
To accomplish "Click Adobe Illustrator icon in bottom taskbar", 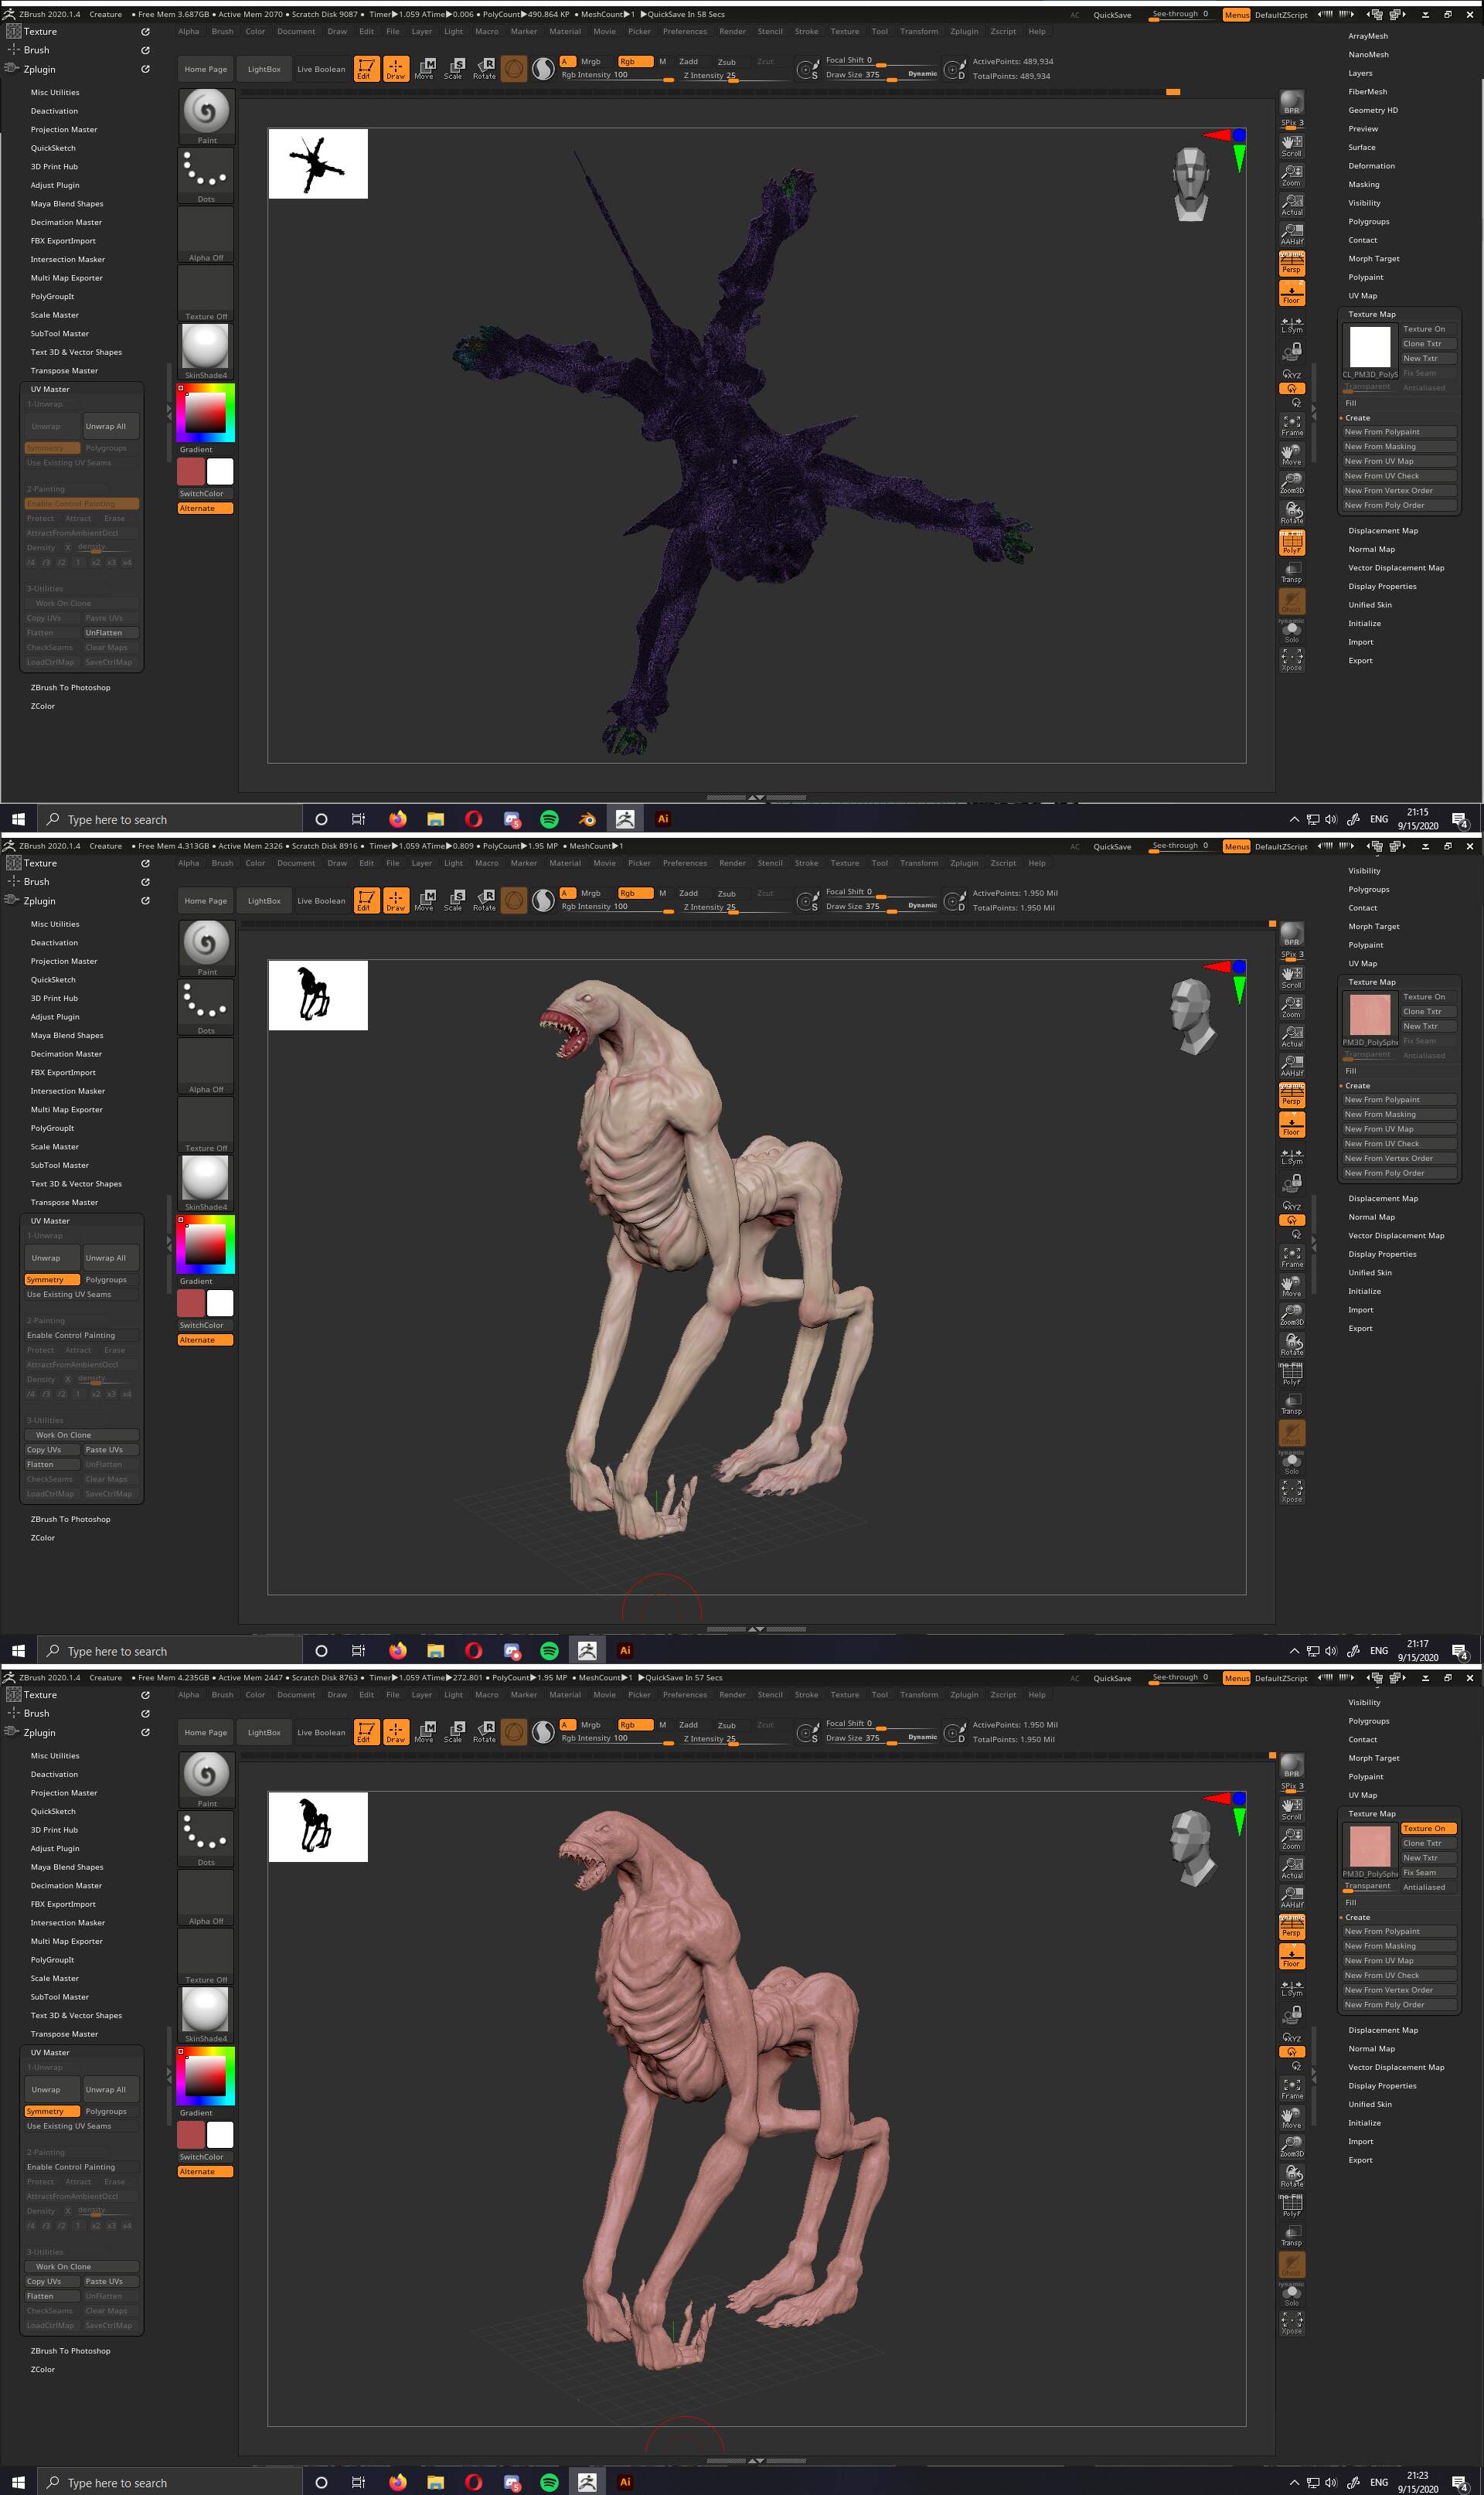I will coord(625,2482).
